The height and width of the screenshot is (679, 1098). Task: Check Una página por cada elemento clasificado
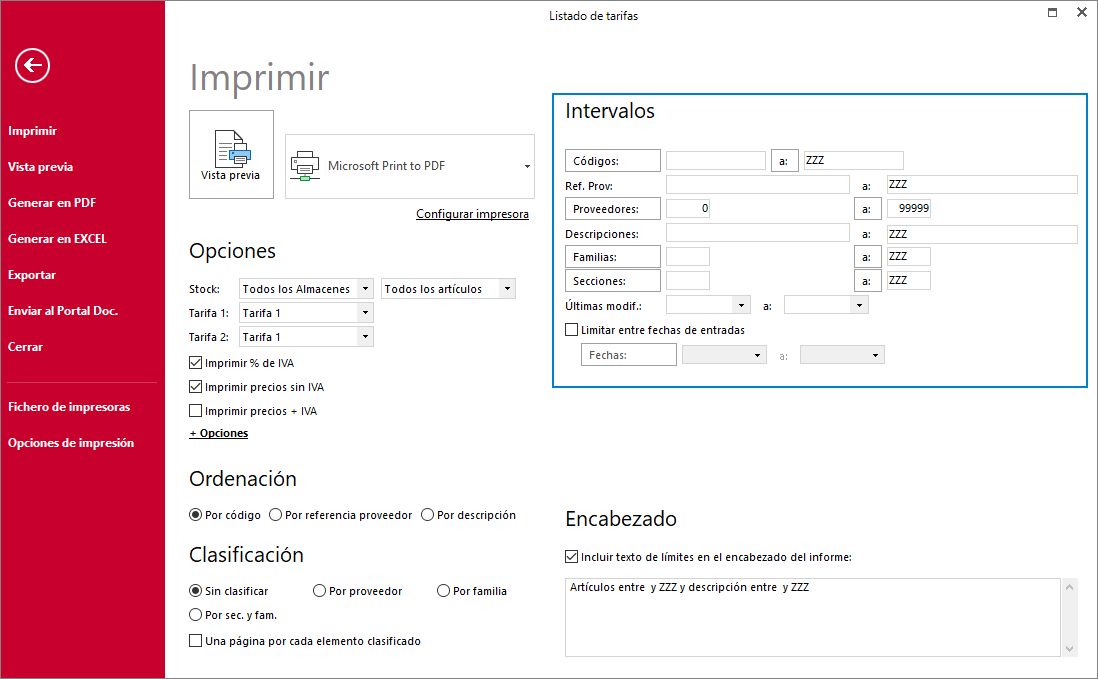click(195, 640)
